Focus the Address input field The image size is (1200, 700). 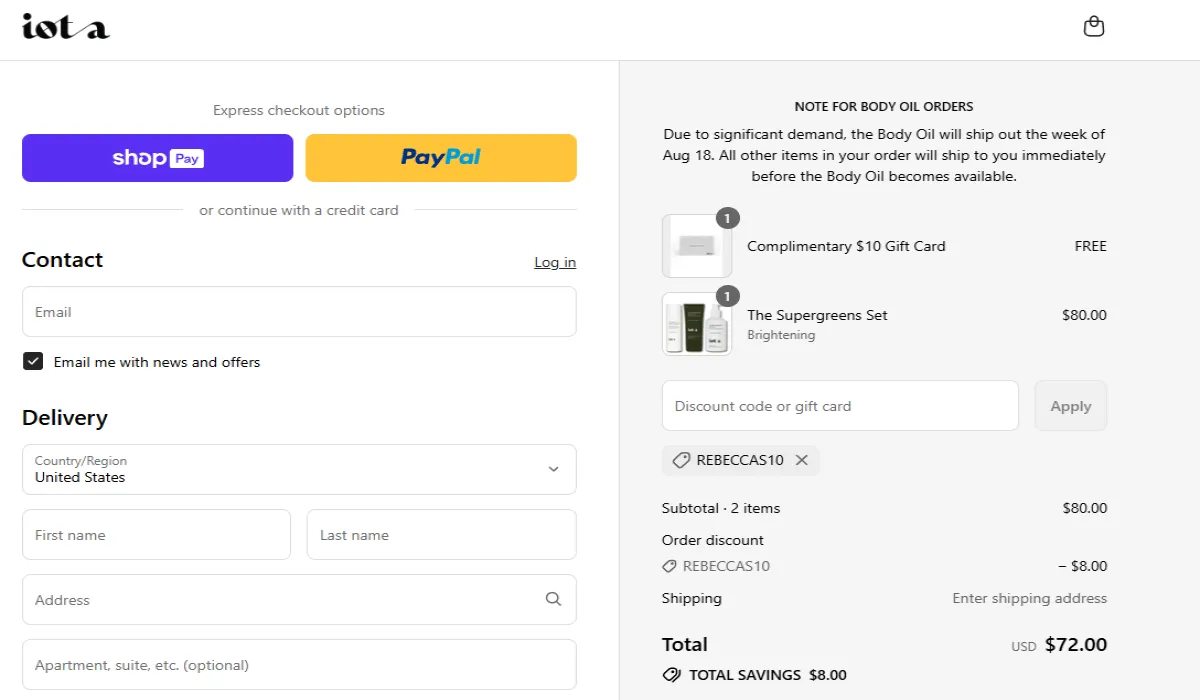coord(299,600)
